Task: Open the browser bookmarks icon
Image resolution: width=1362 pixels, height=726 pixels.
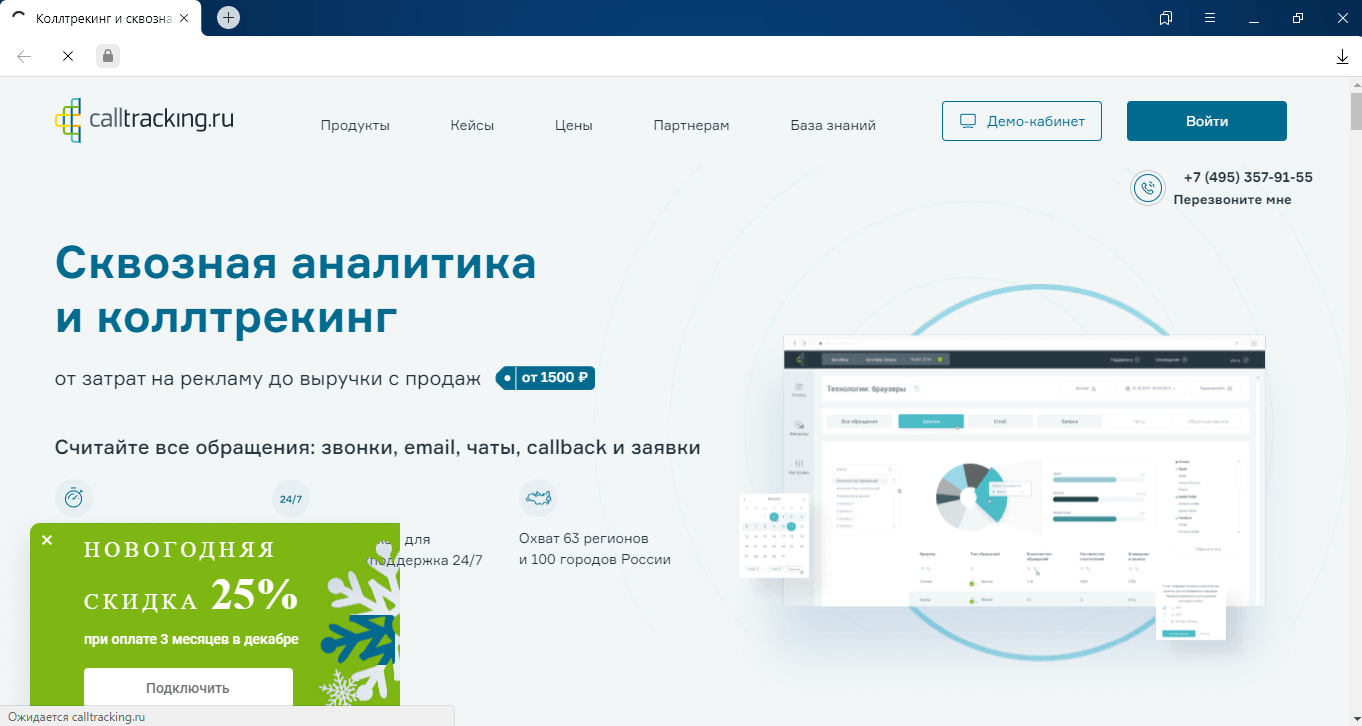Action: (1165, 18)
